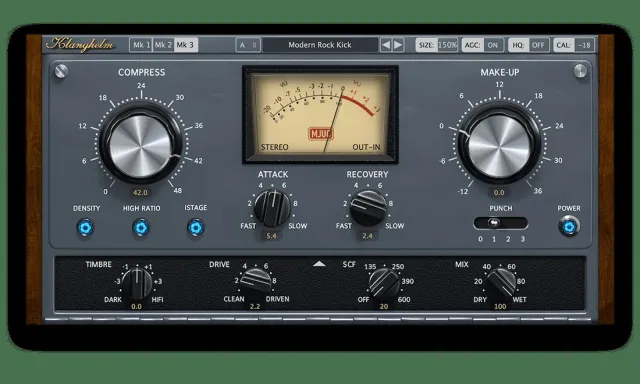This screenshot has height=384, width=640.
Task: Toggle the ACC ON setting
Action: 483,45
